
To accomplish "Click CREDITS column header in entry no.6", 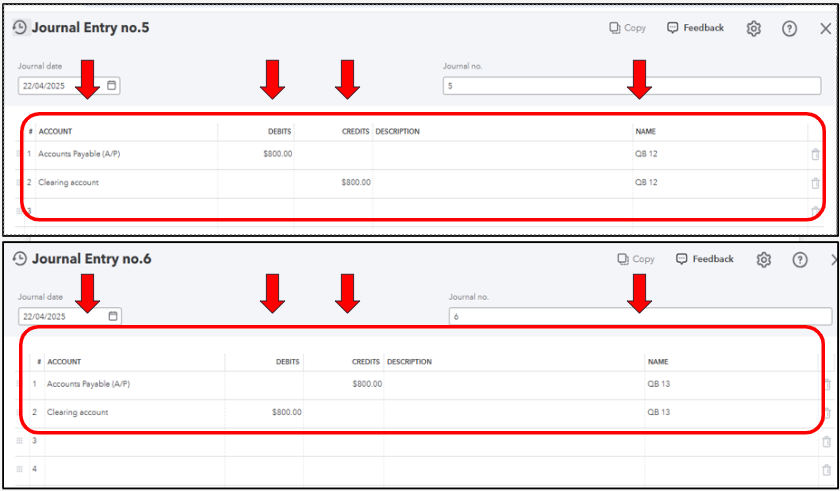I will (x=366, y=362).
